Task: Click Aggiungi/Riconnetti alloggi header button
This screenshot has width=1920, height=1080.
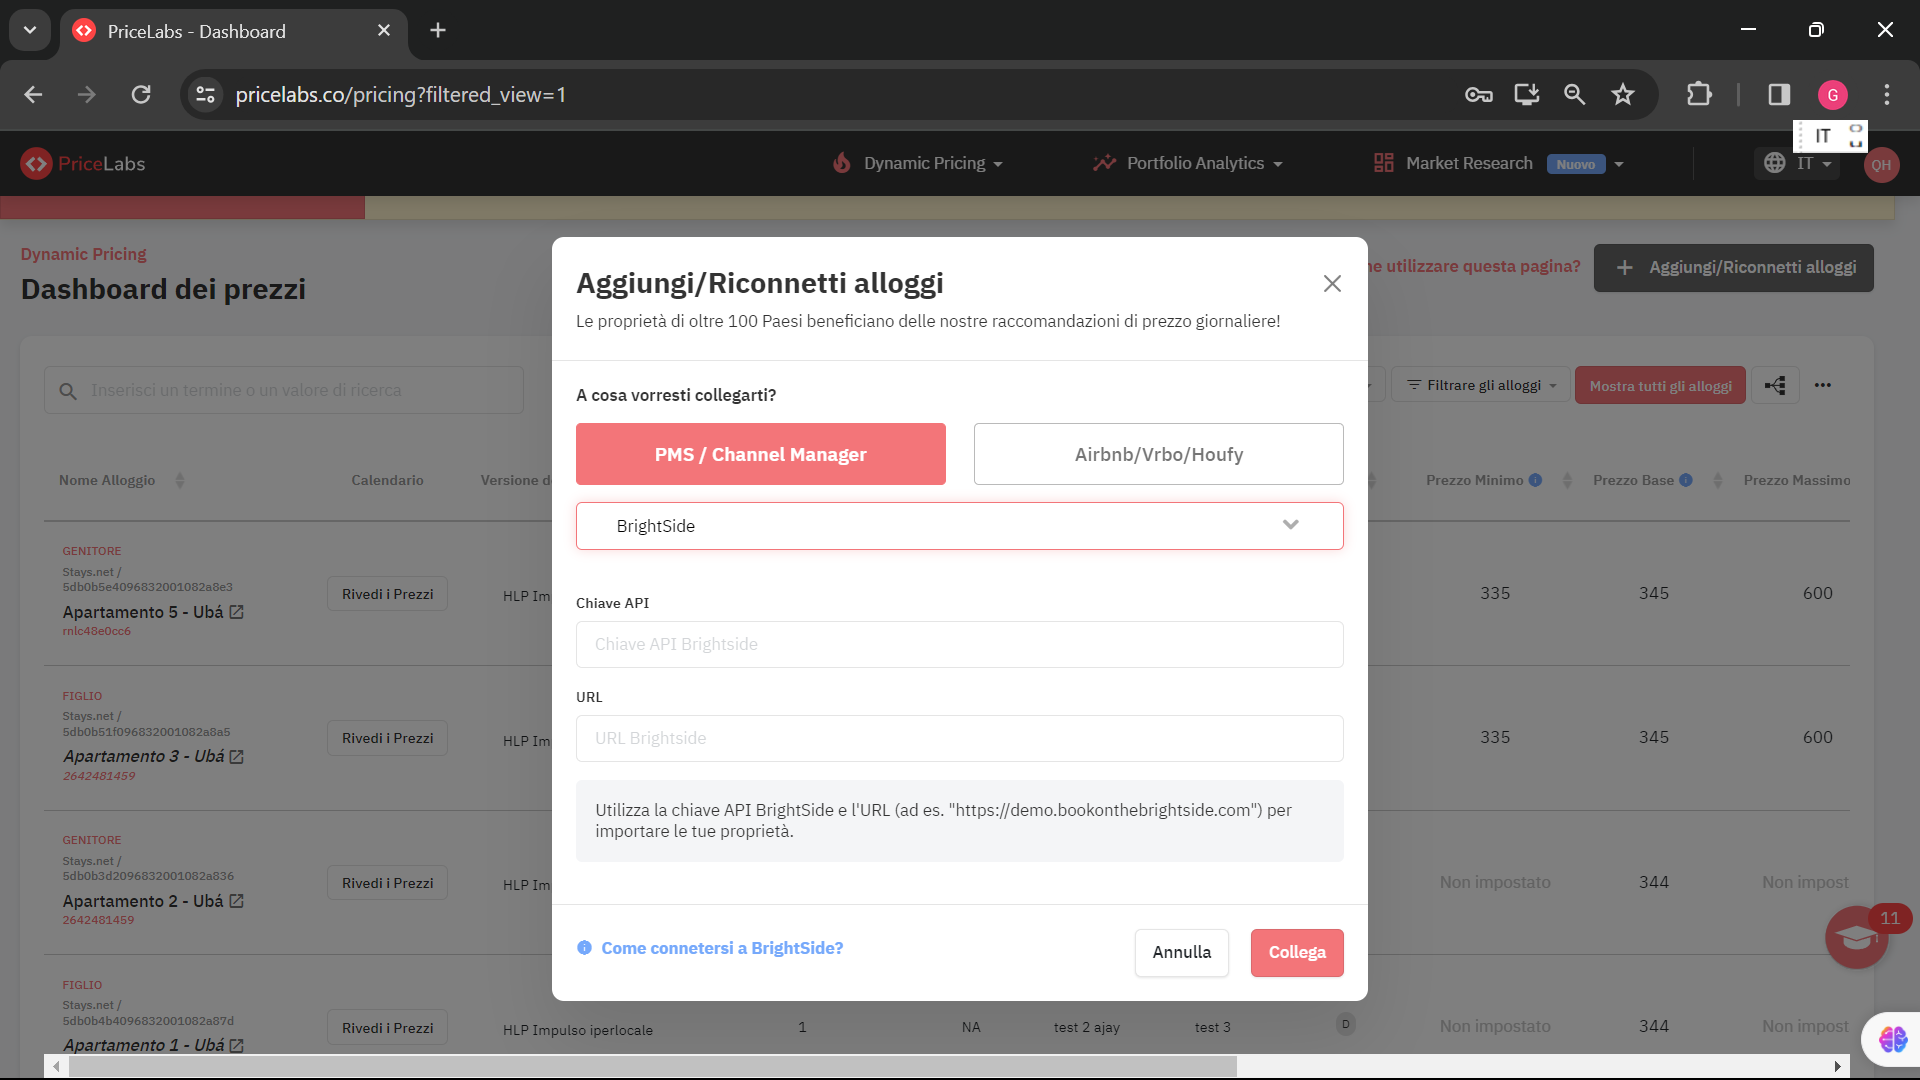Action: (1734, 268)
